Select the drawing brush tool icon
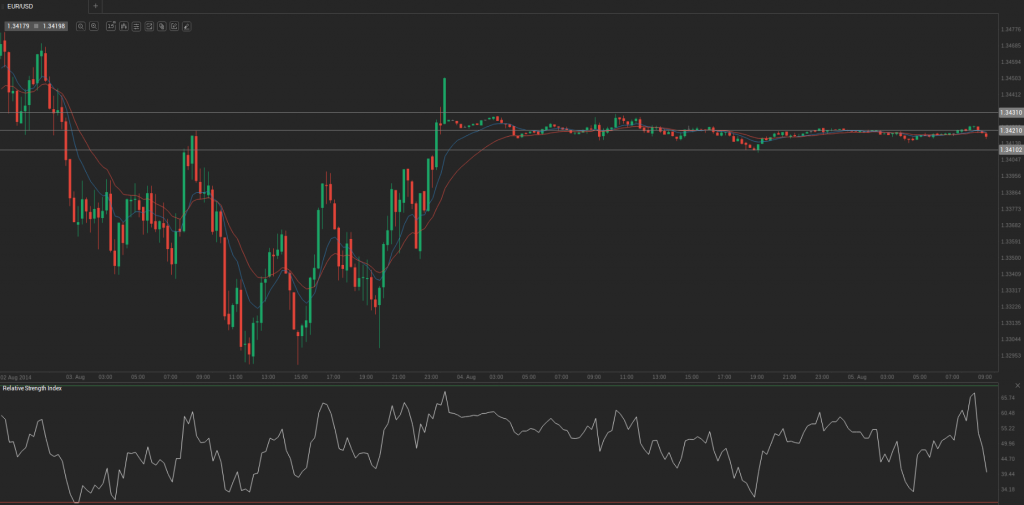 pyautogui.click(x=188, y=25)
